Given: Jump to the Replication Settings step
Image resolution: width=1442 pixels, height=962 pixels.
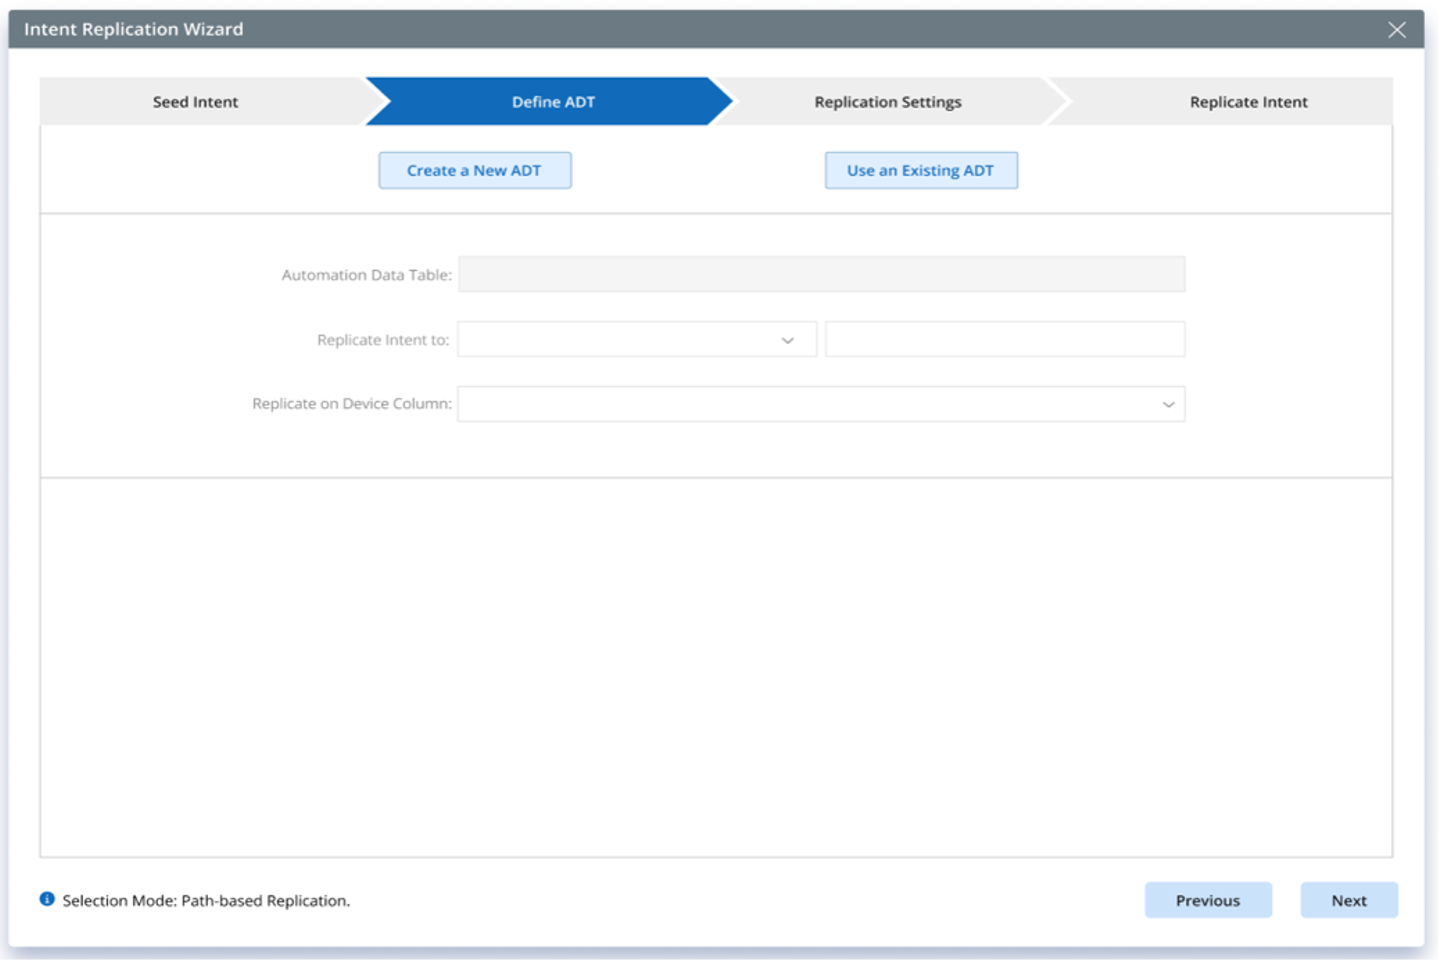Looking at the screenshot, I should click(x=888, y=102).
